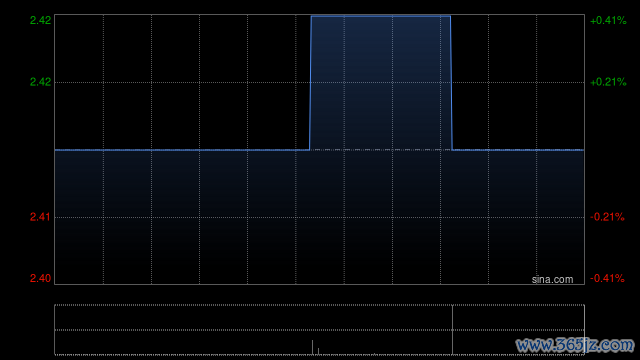Click the green 2.42 label on +0.21% gridline

pyautogui.click(x=40, y=82)
